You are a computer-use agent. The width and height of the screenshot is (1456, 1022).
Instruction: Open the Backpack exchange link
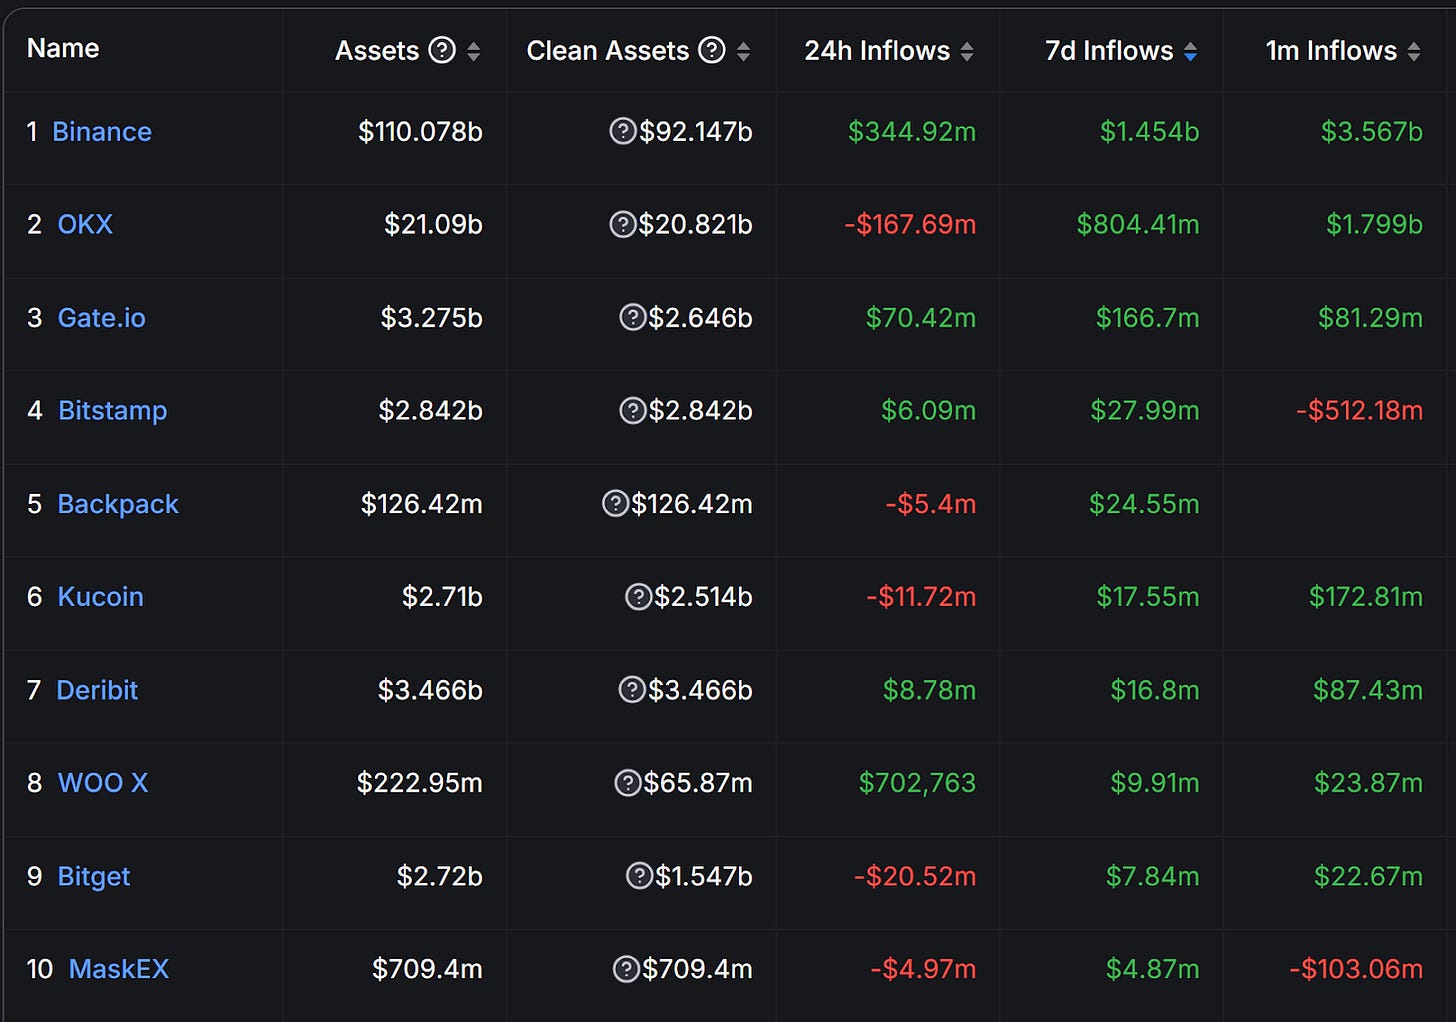tap(118, 503)
